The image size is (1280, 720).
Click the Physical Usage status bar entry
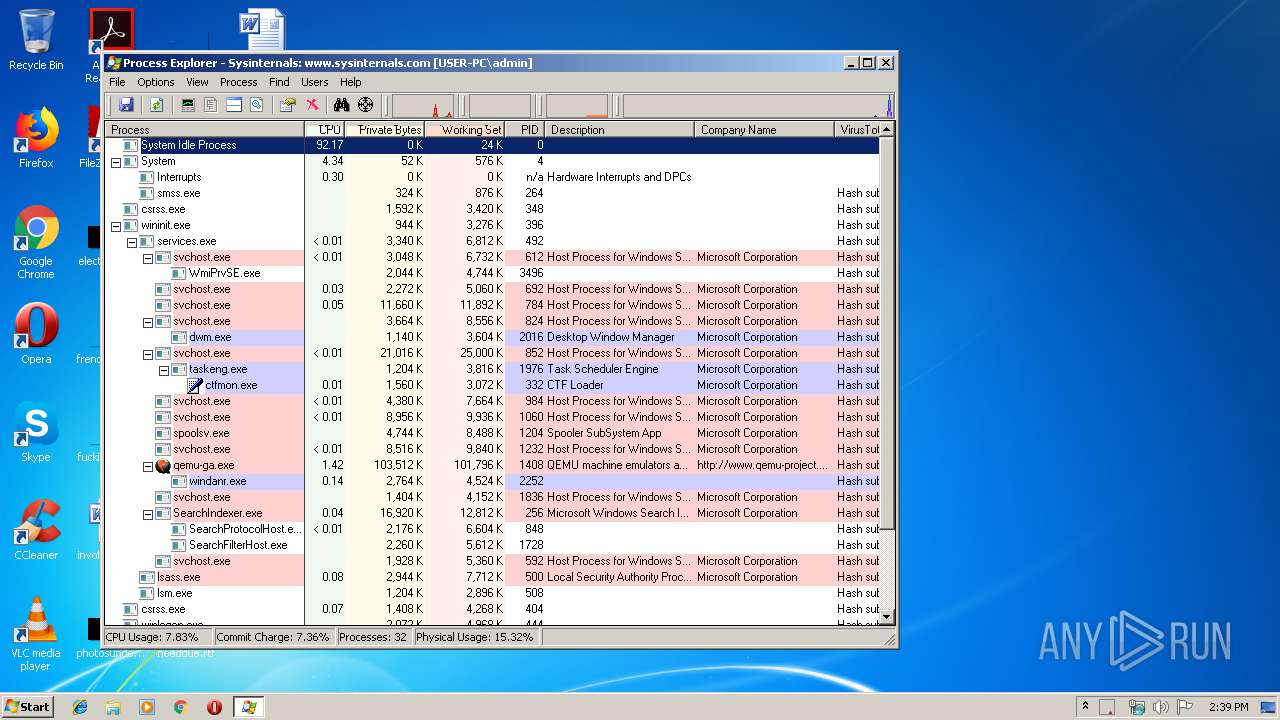pos(475,637)
